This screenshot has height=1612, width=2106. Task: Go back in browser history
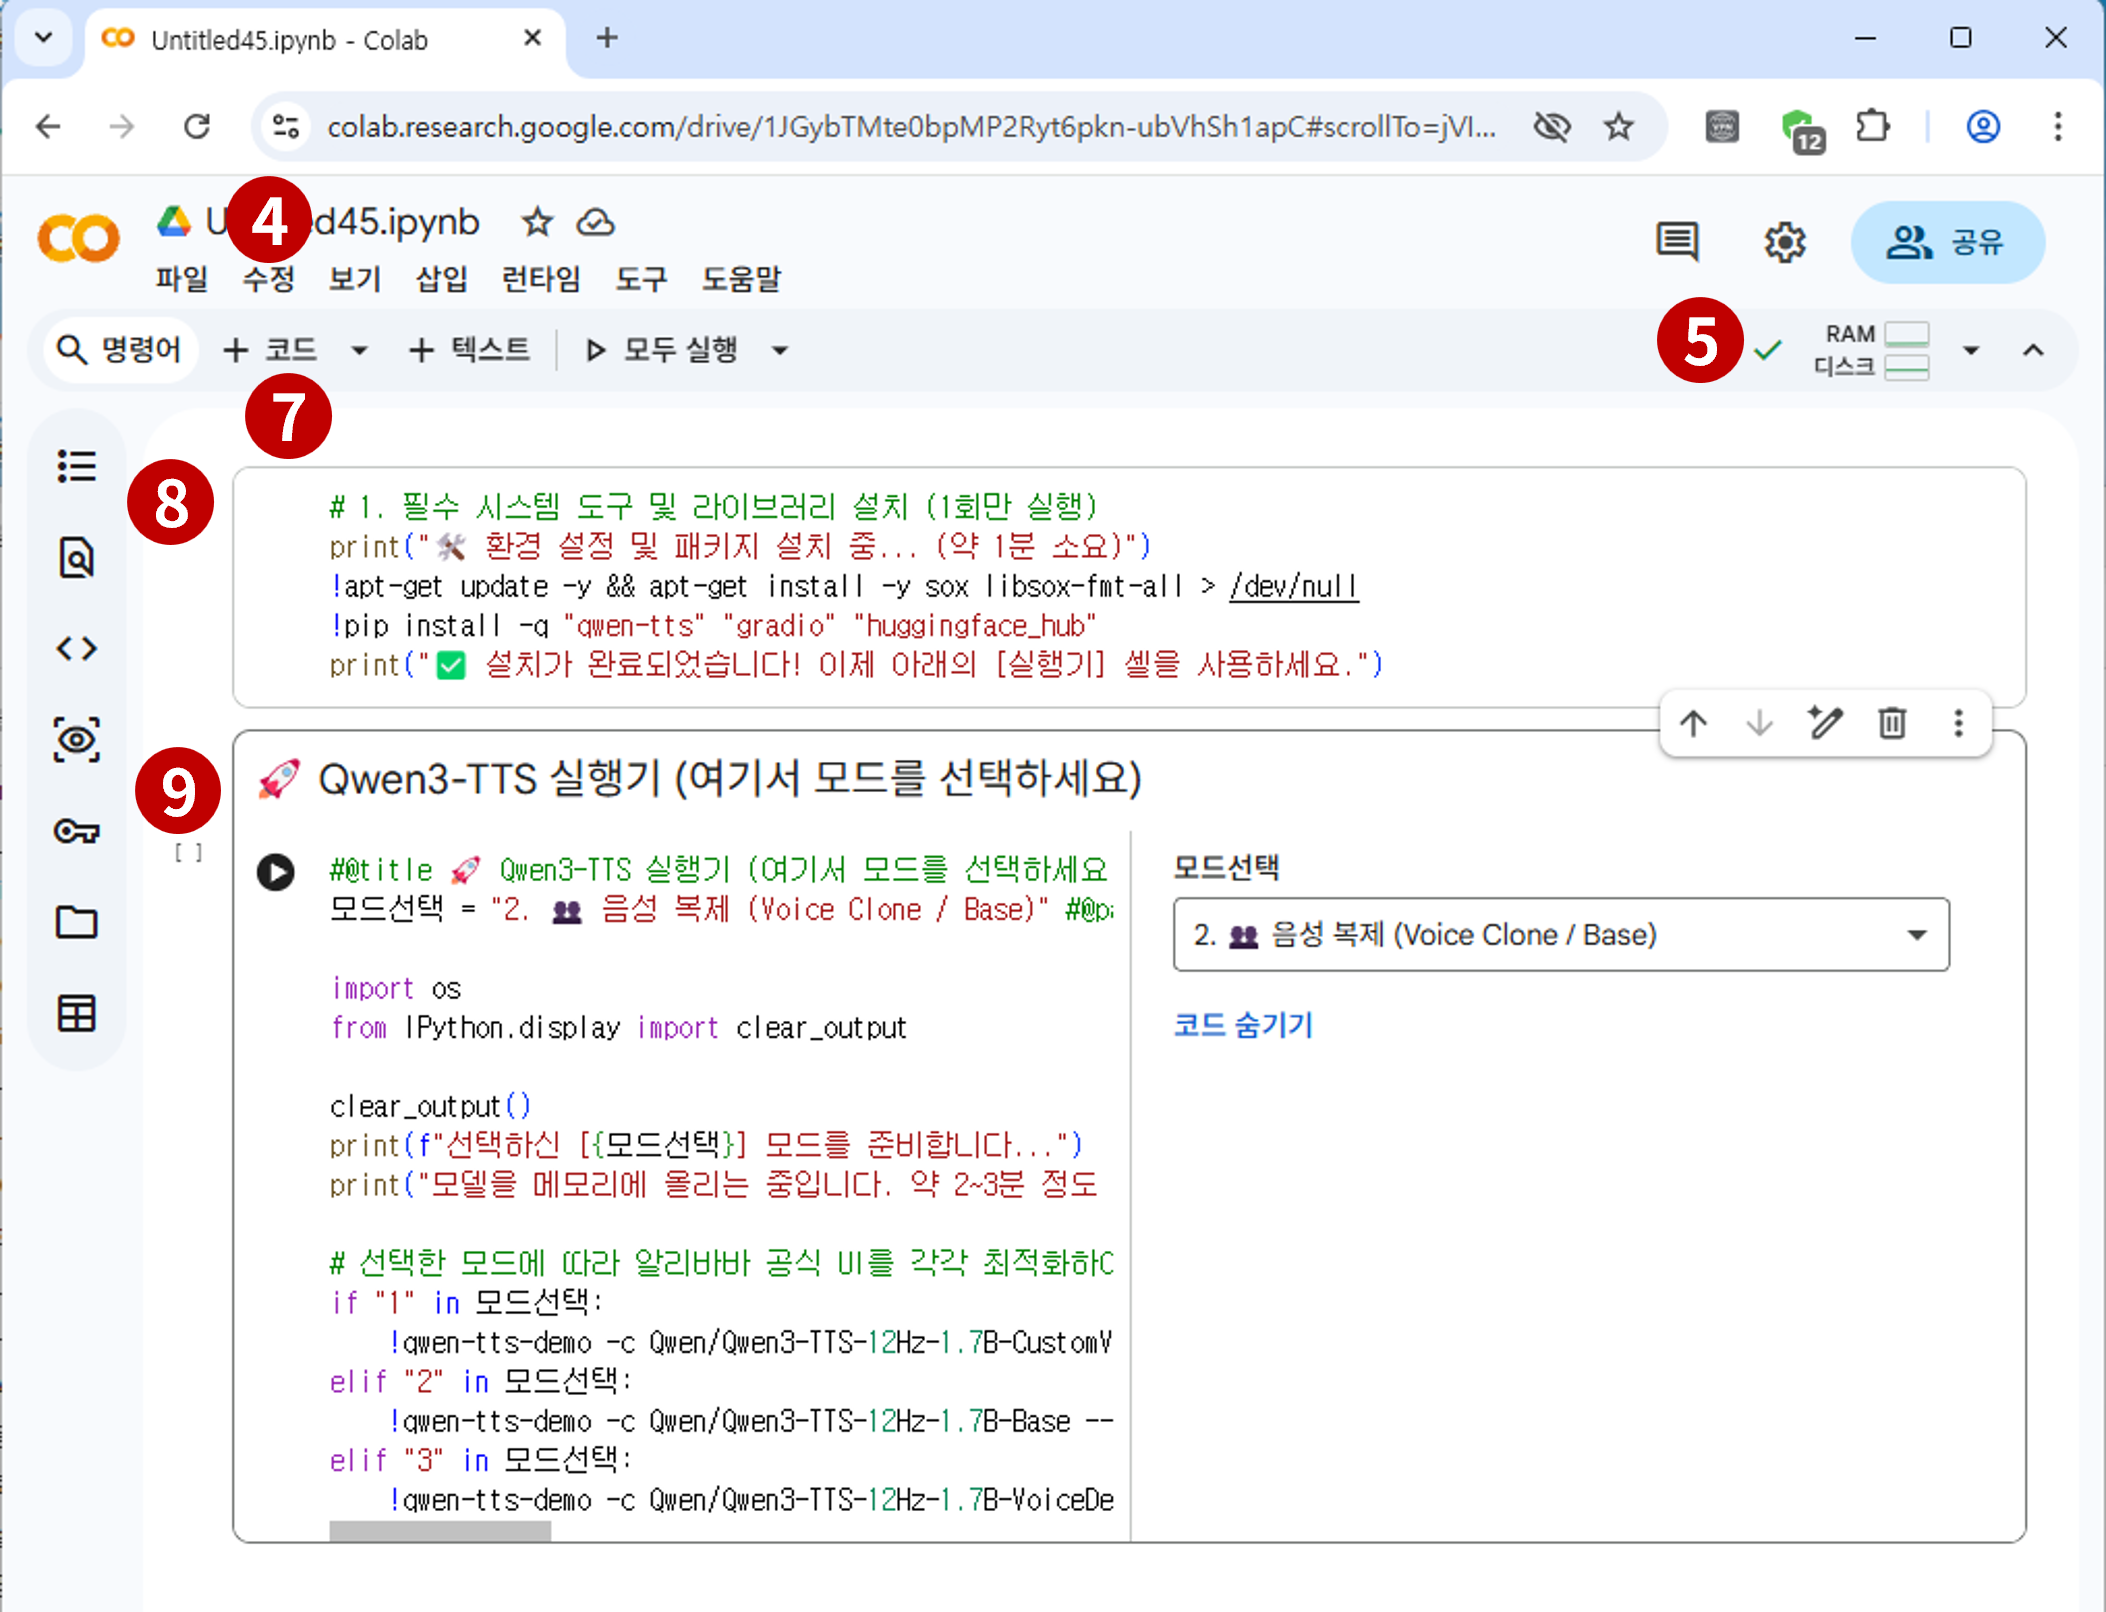pyautogui.click(x=48, y=126)
